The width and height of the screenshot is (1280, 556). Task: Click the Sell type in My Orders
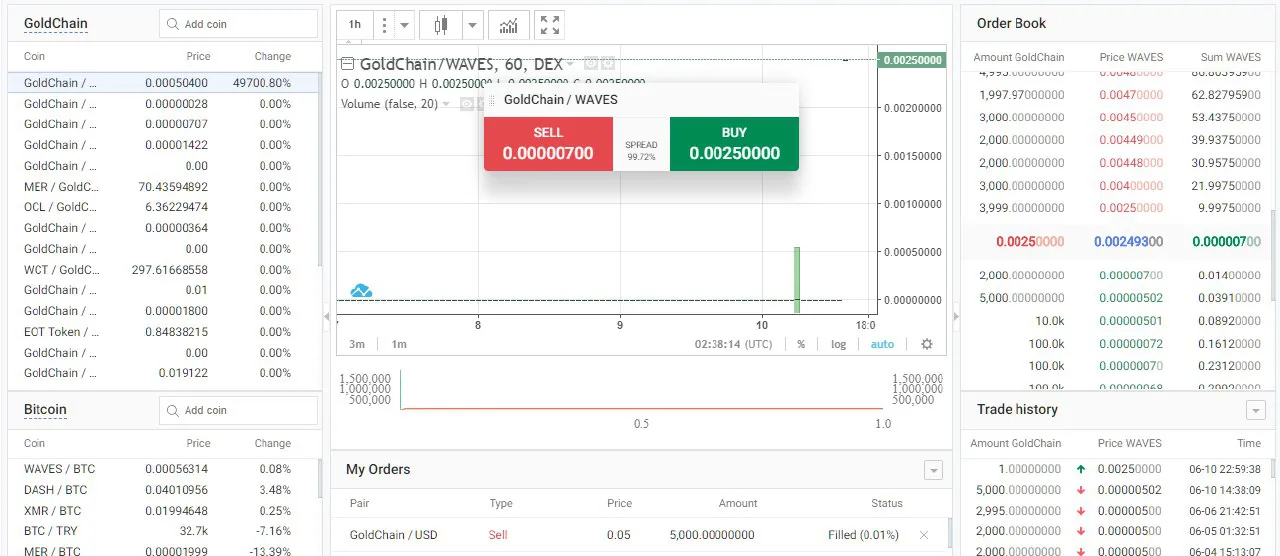[x=498, y=535]
